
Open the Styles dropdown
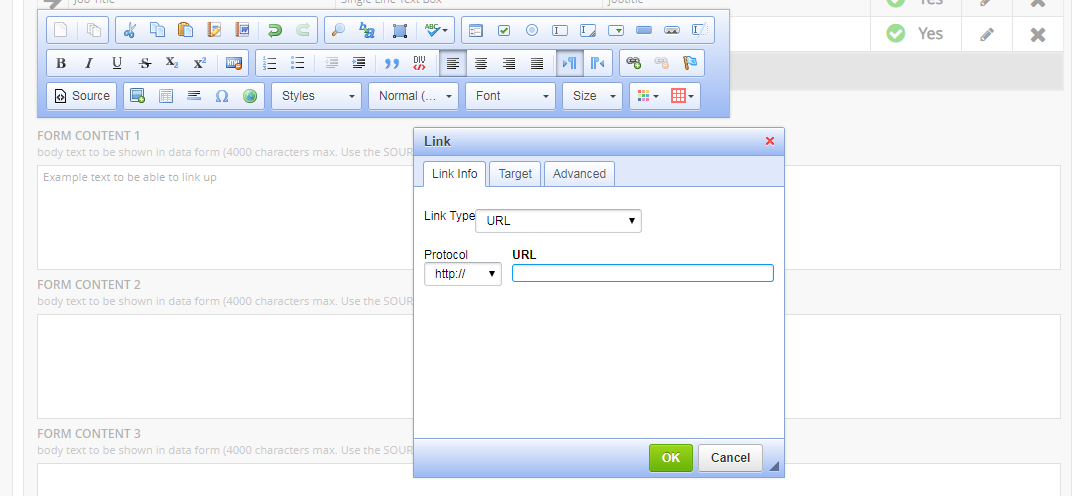coord(316,96)
